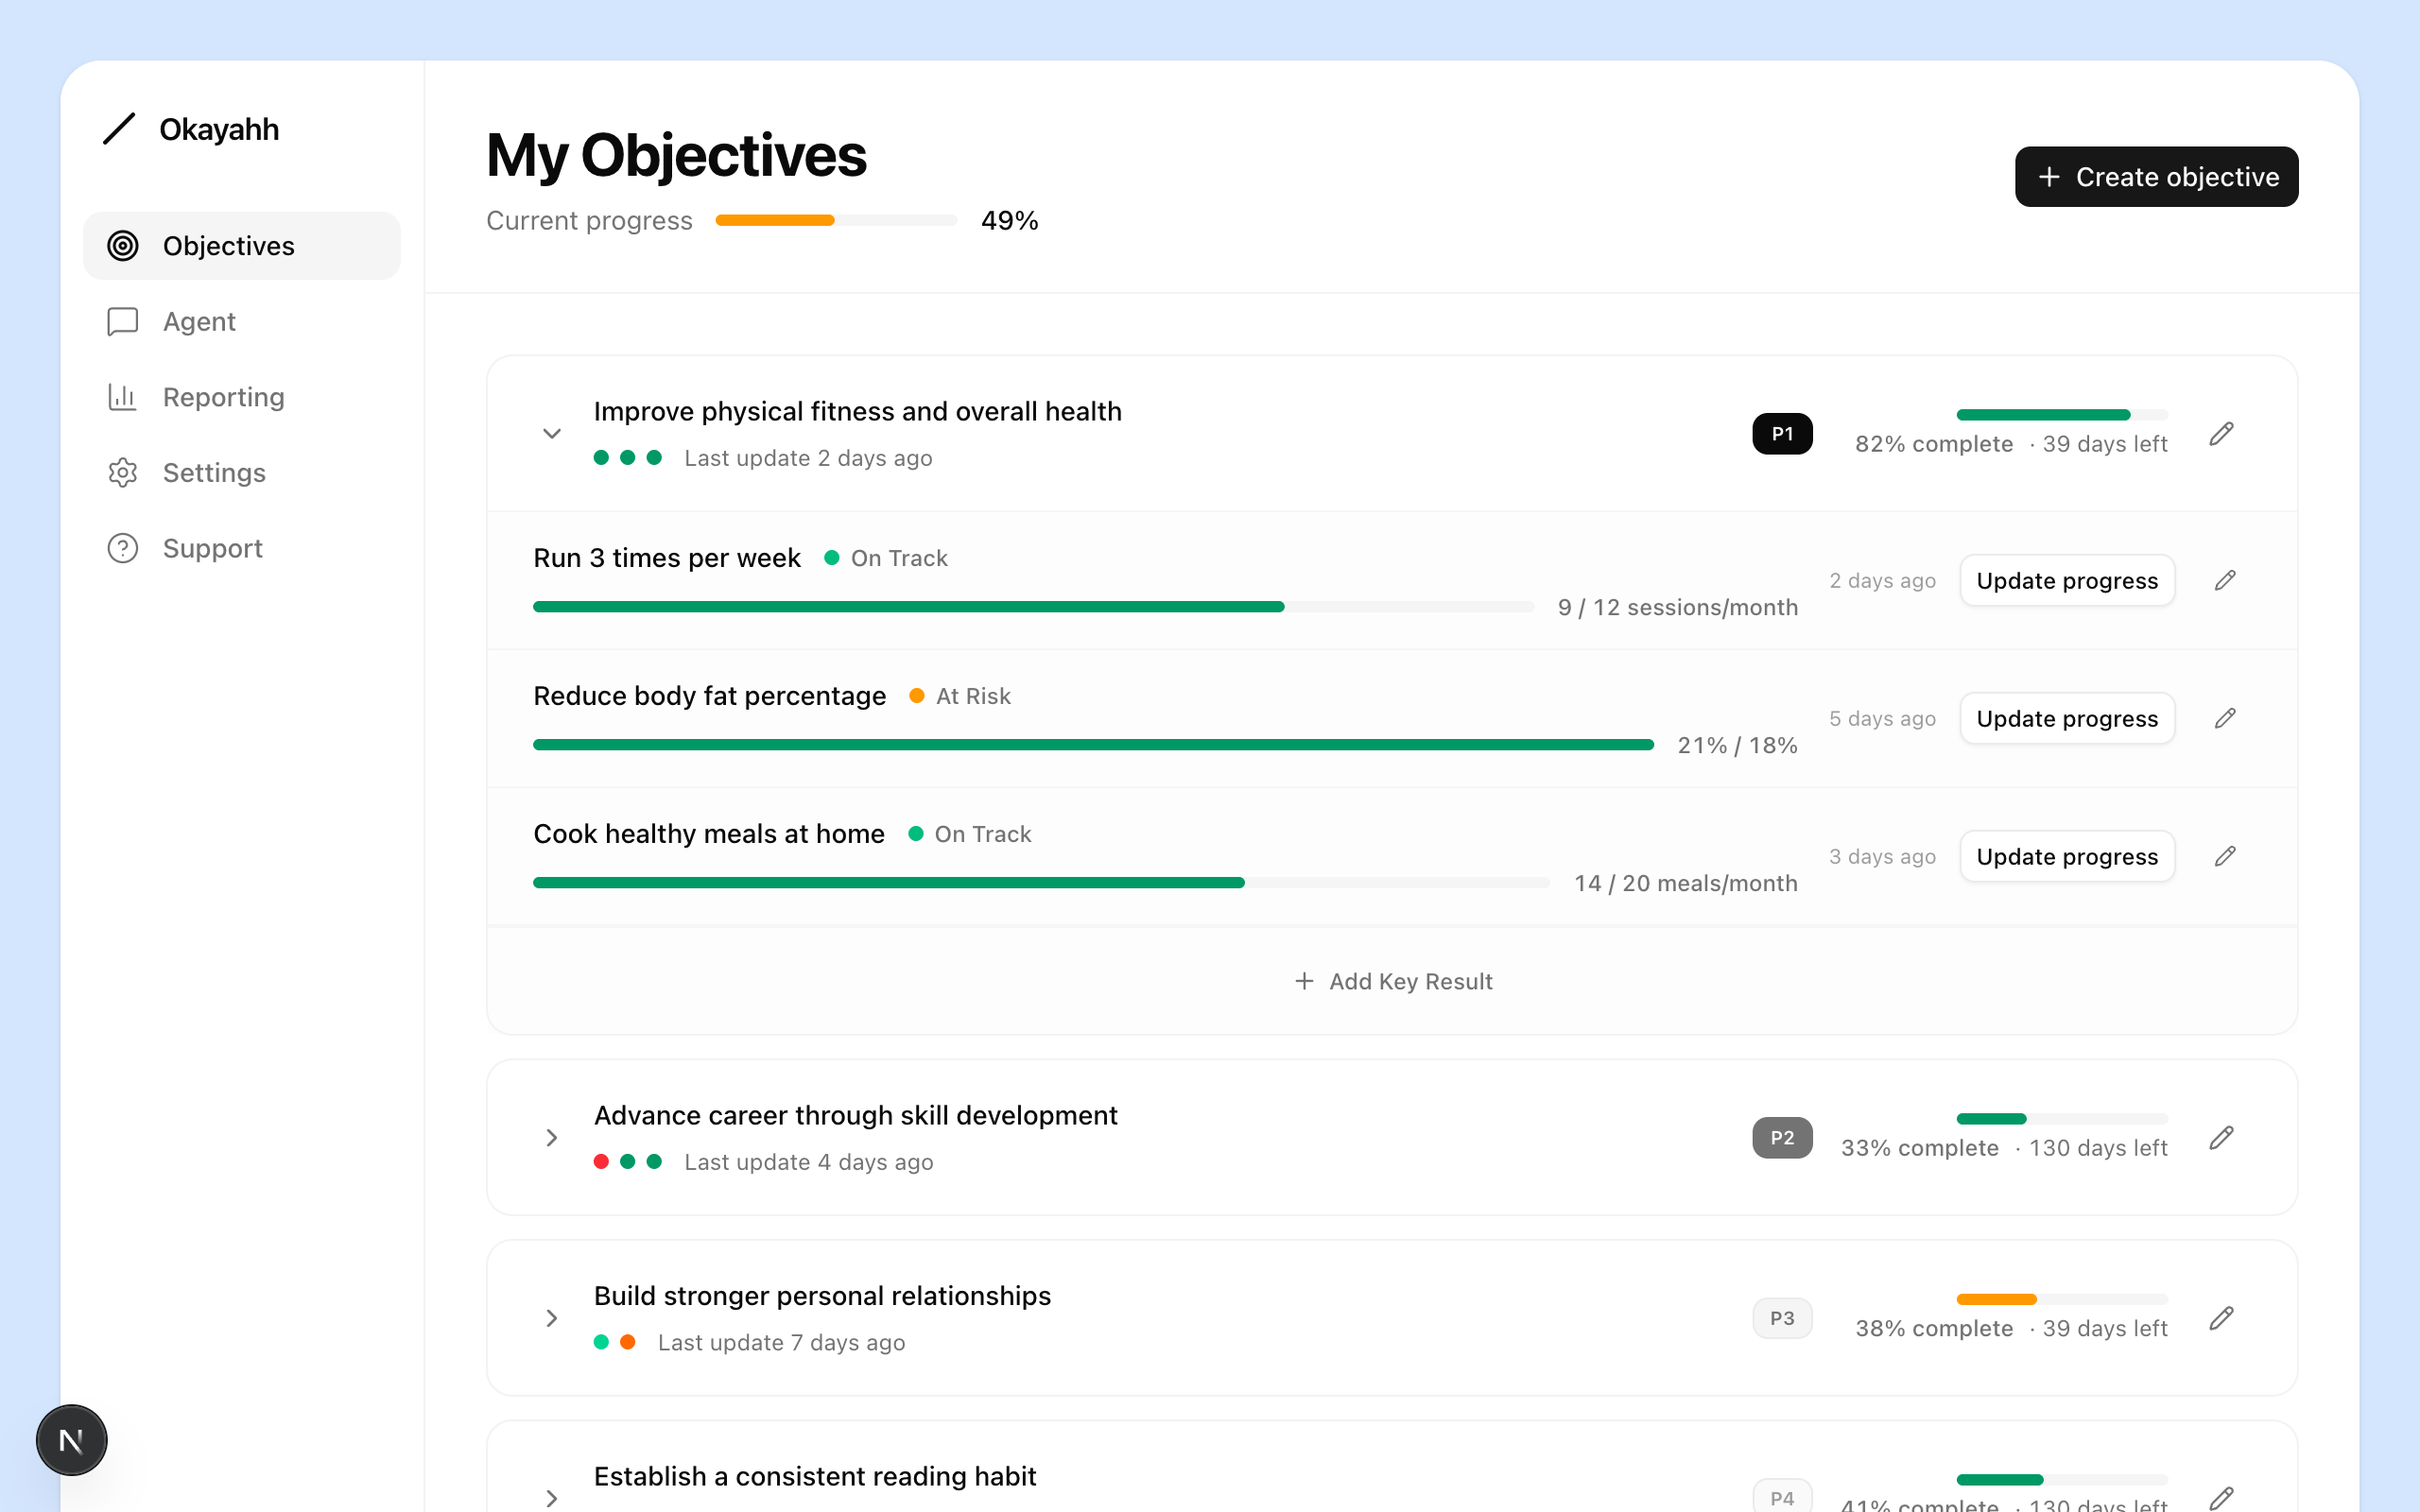The width and height of the screenshot is (2420, 1512).
Task: Collapse the Improve physical fitness objective
Action: click(x=552, y=433)
